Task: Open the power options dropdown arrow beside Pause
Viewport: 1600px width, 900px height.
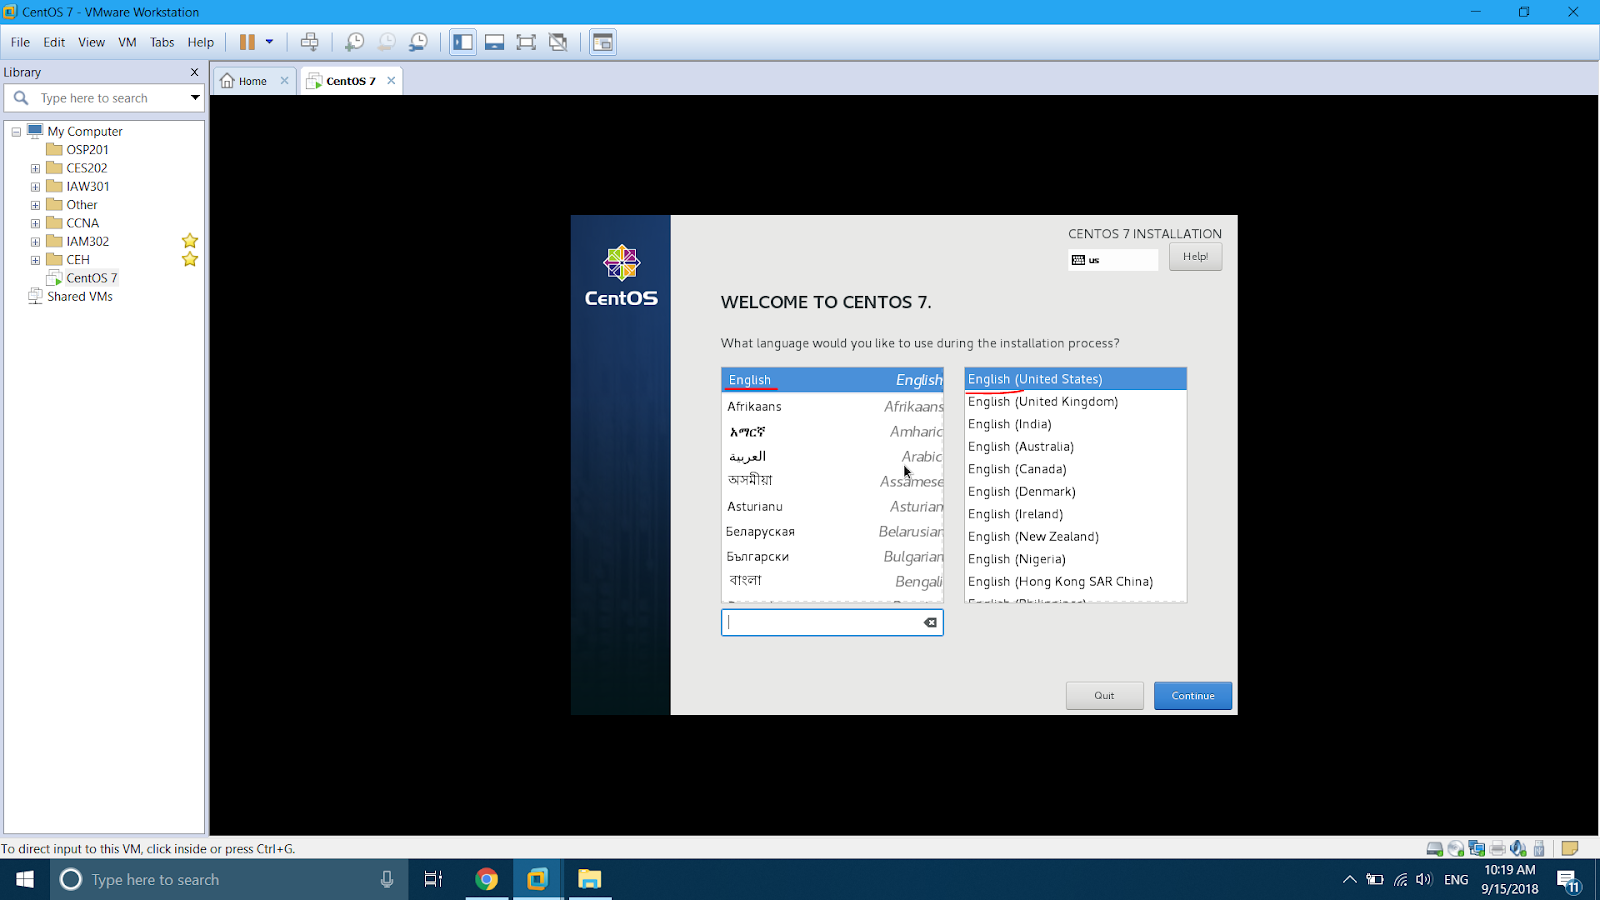Action: 269,42
